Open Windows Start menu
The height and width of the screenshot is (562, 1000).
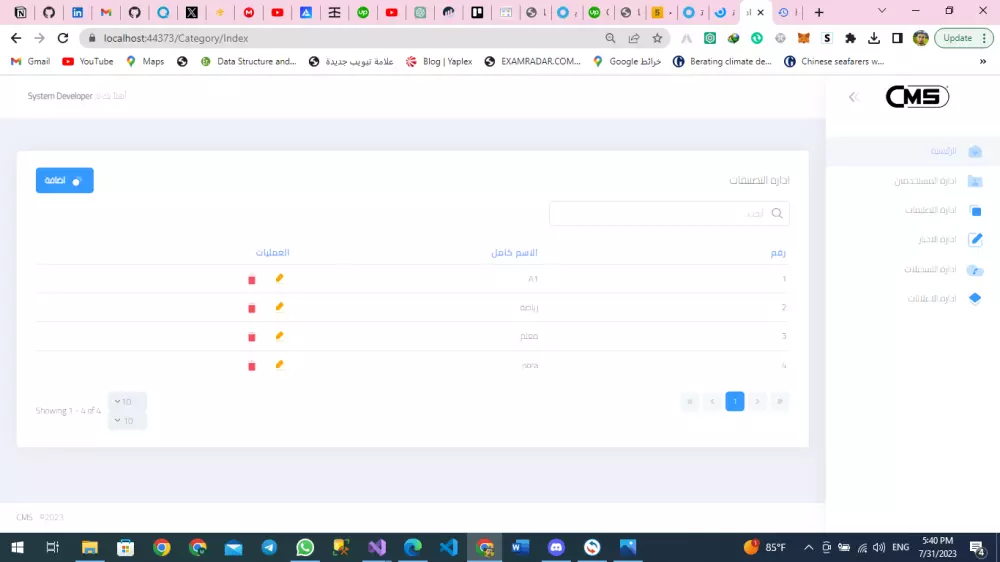[x=17, y=547]
